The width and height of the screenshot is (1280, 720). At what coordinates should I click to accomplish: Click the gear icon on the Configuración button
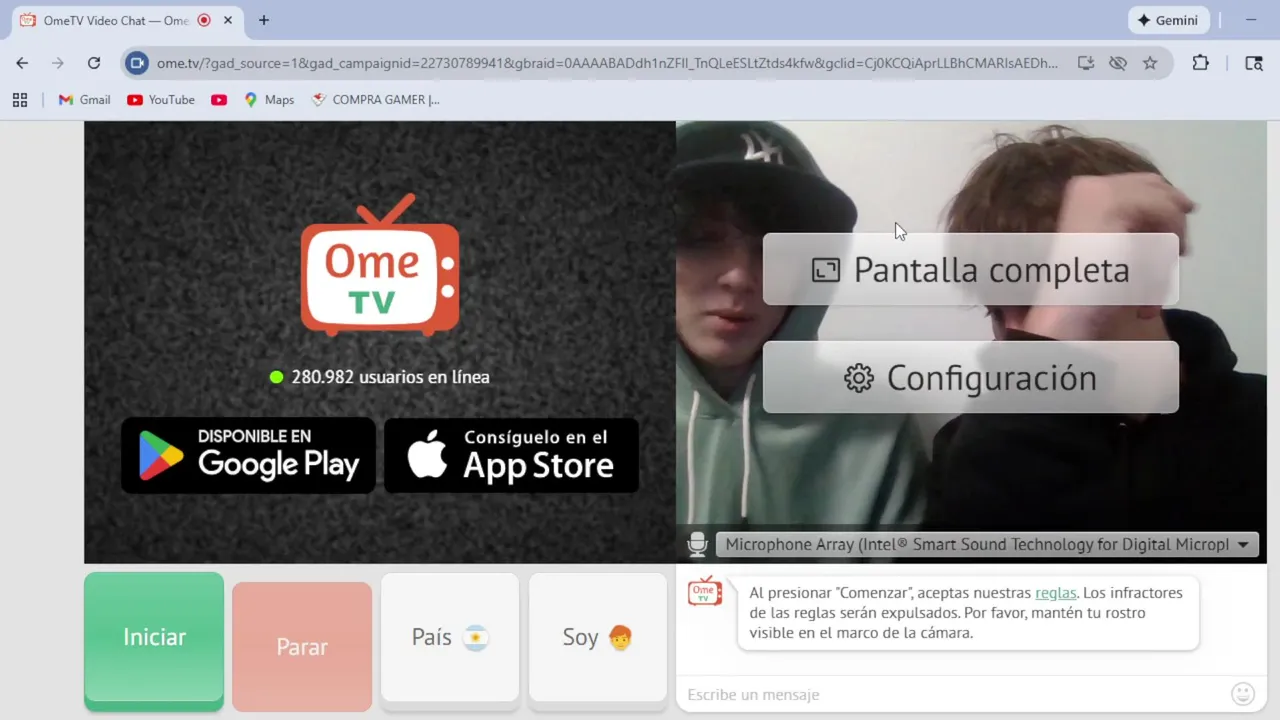coord(859,378)
